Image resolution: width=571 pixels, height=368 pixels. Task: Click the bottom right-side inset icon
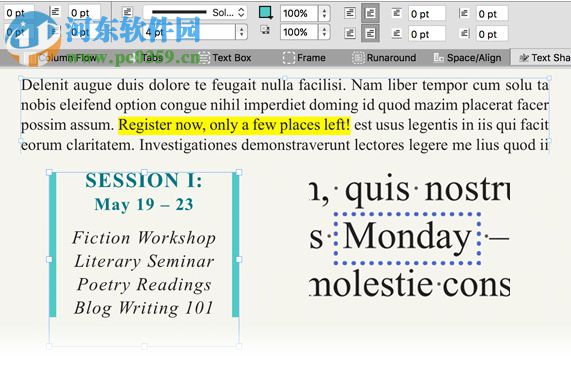click(x=465, y=34)
